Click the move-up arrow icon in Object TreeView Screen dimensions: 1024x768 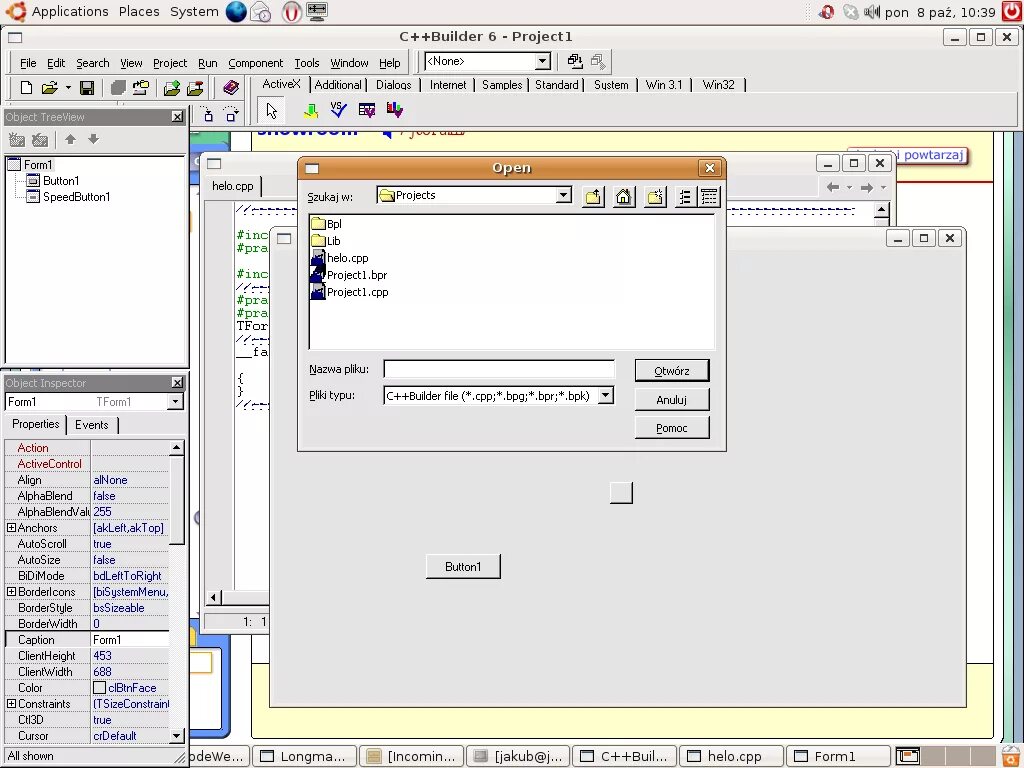[71, 139]
